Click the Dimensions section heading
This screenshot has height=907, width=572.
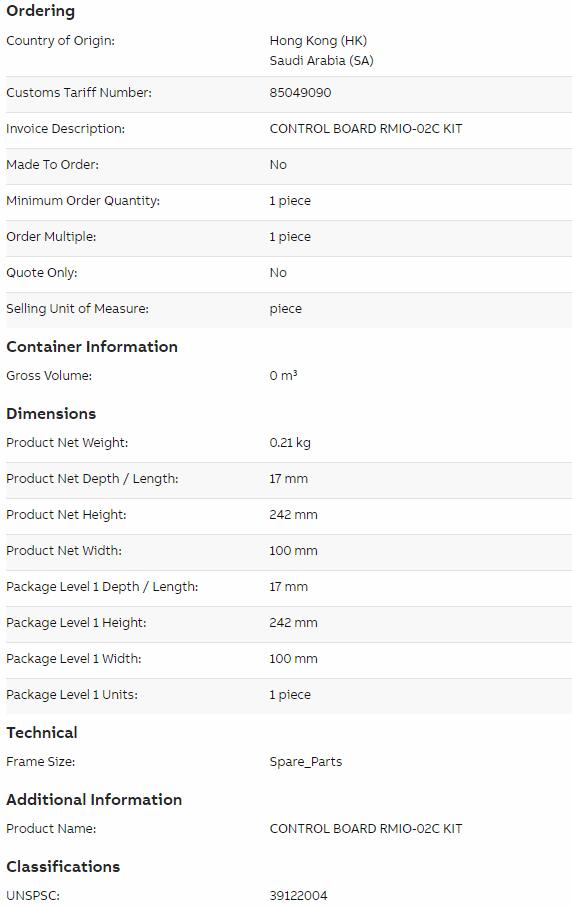click(51, 414)
